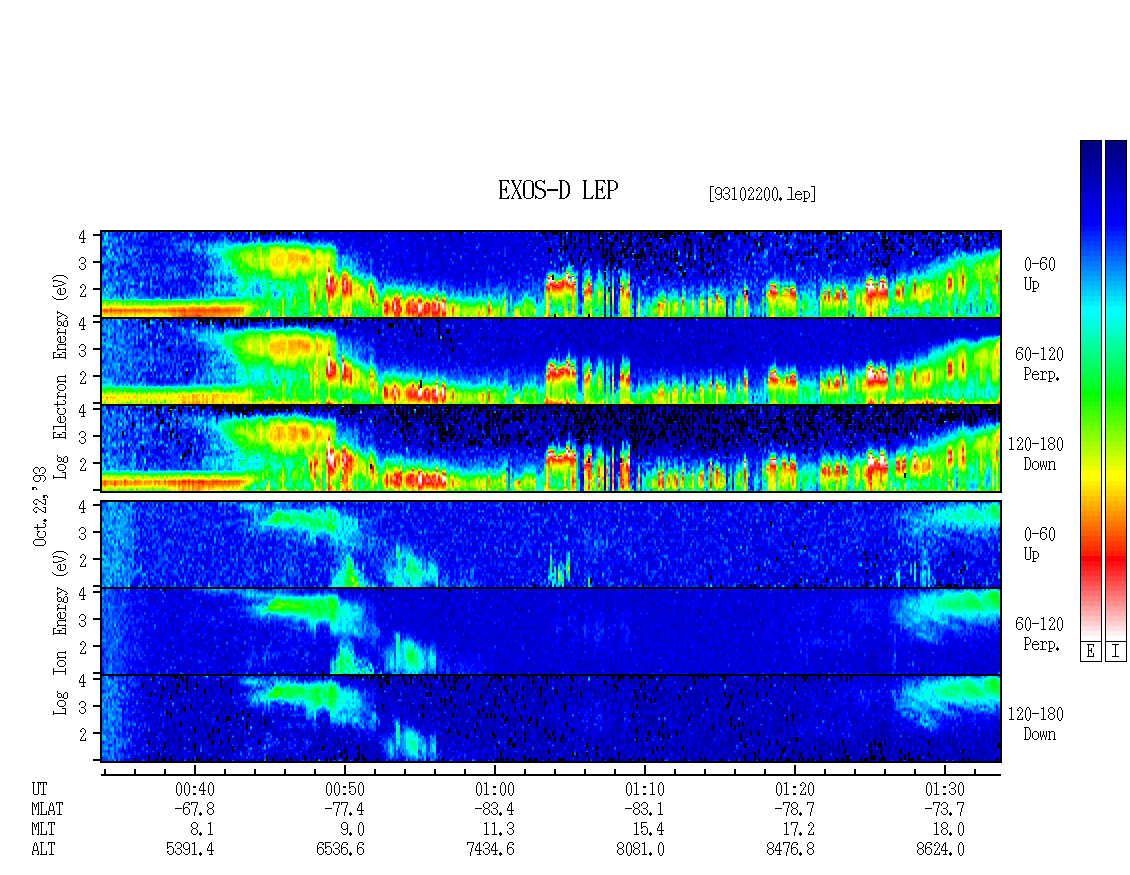Select the ion 0-60 Up spectrogram panel
This screenshot has width=1130, height=875.
click(x=551, y=544)
